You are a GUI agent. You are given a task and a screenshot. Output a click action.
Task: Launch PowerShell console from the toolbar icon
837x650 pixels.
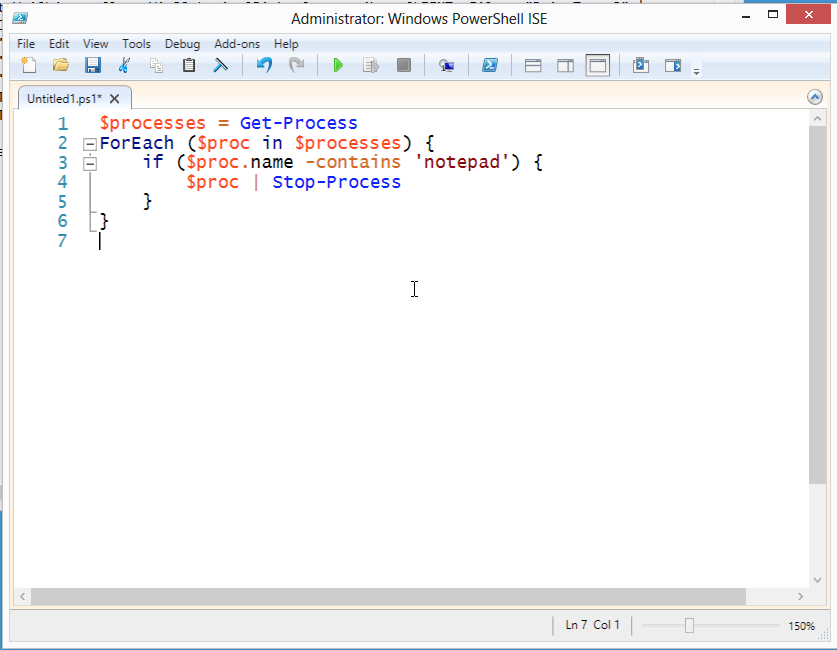[490, 66]
